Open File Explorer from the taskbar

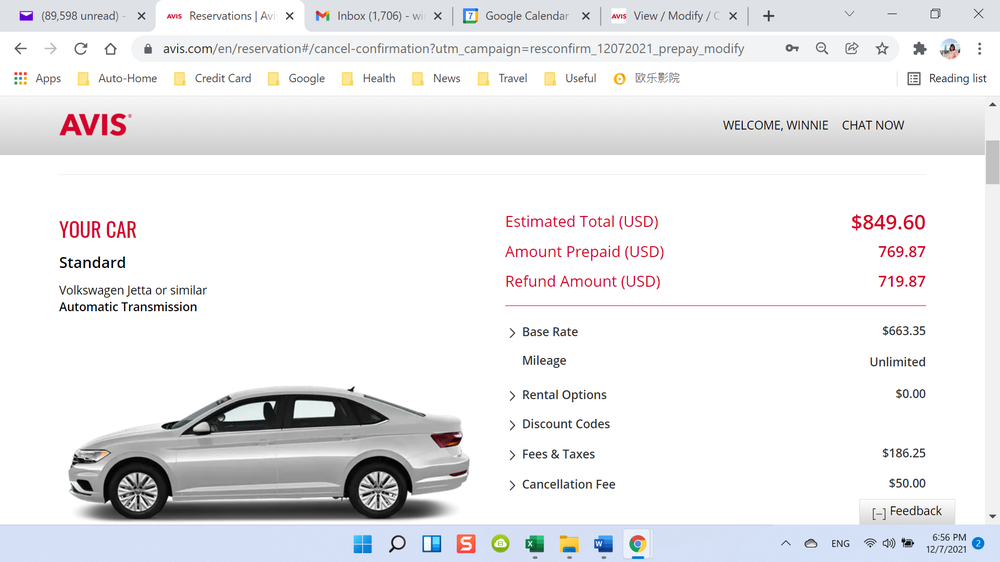pyautogui.click(x=570, y=544)
